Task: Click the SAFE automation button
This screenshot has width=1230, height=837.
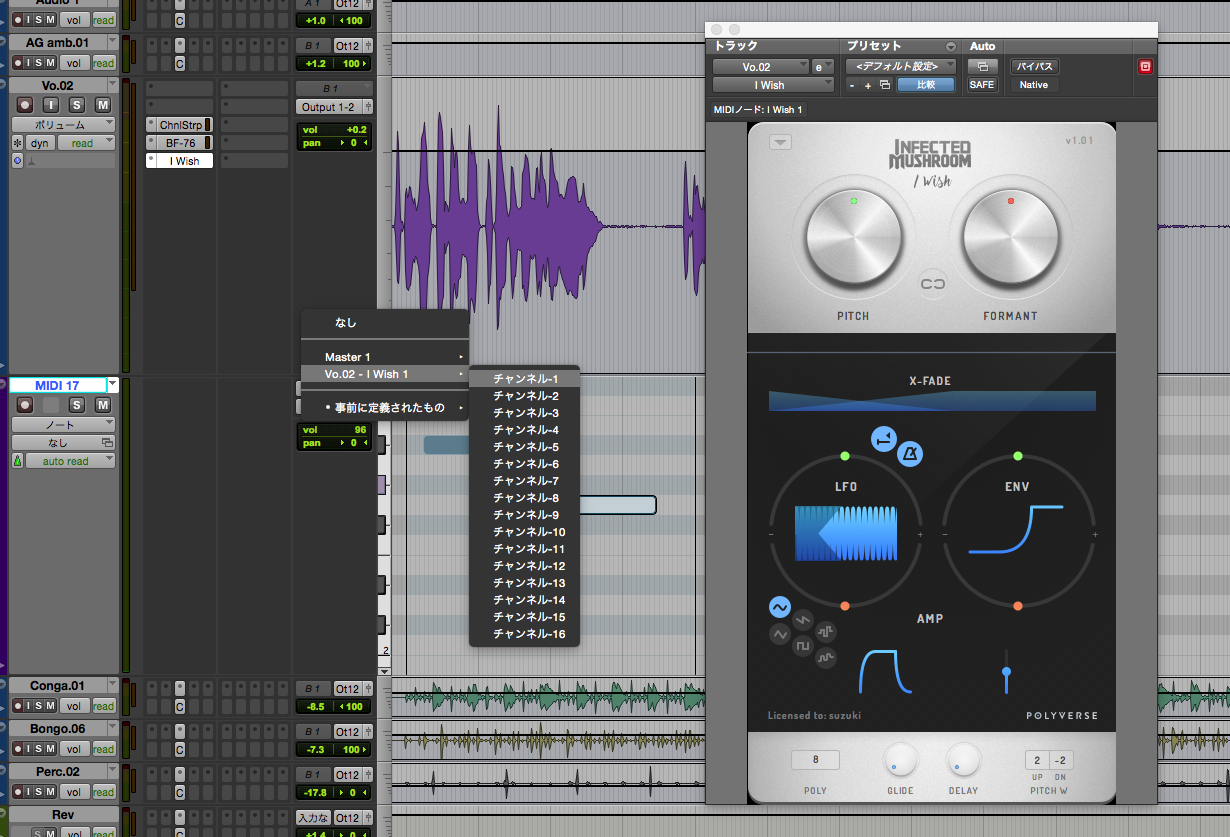Action: 982,85
